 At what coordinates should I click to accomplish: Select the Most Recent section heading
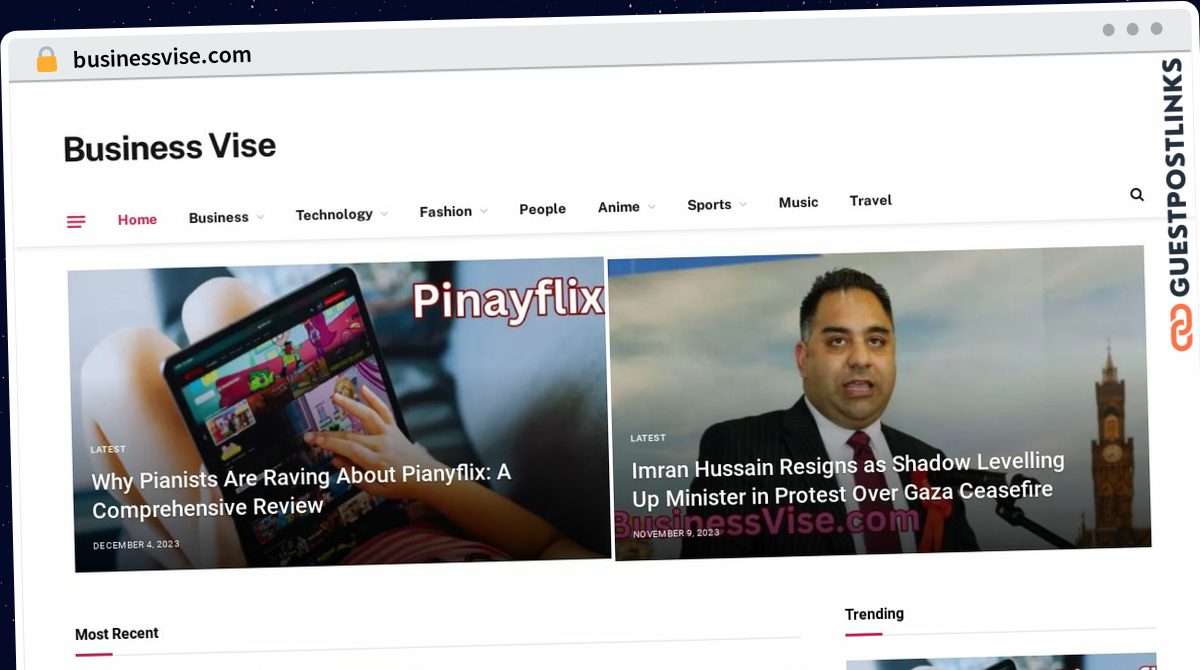(117, 633)
